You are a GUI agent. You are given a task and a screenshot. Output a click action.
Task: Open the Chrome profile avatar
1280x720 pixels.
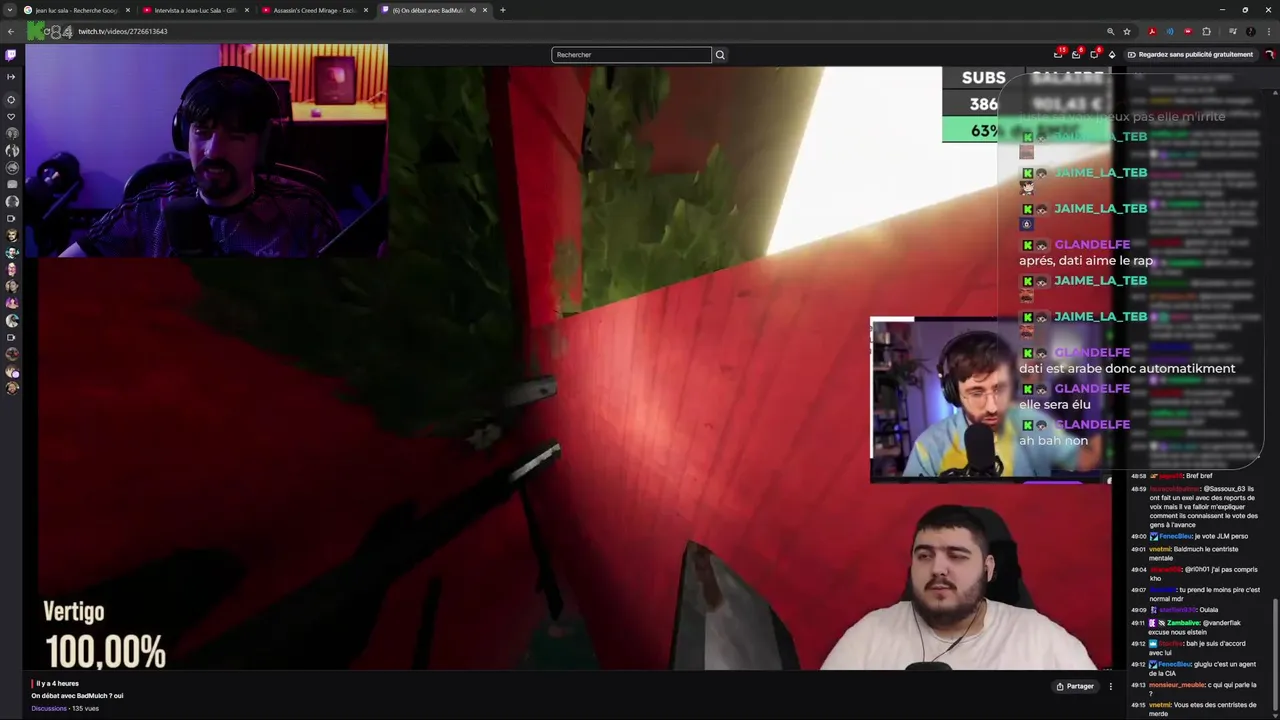click(1250, 31)
